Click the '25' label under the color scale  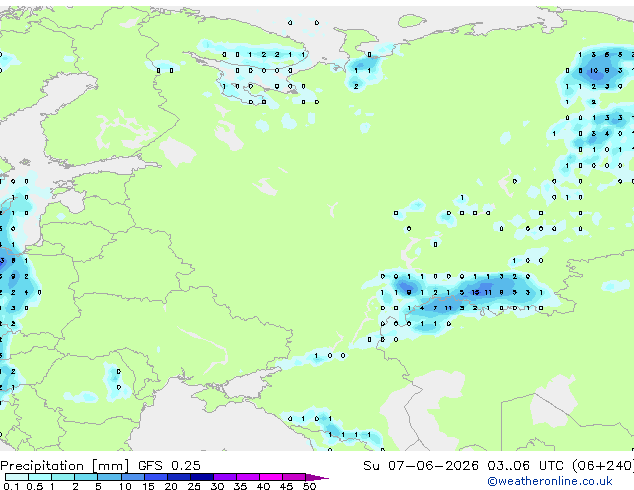[x=194, y=486]
